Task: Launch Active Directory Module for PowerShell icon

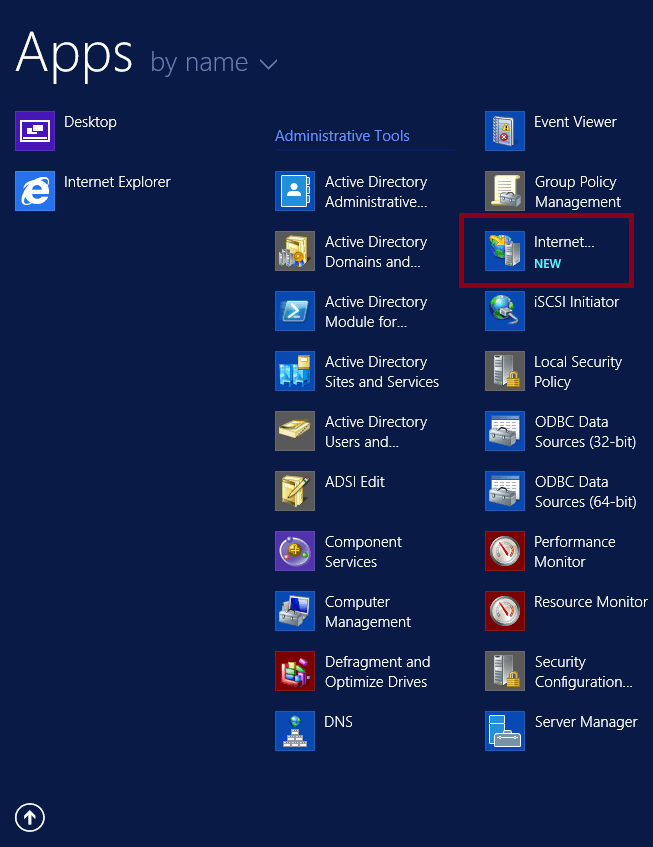Action: click(x=295, y=311)
